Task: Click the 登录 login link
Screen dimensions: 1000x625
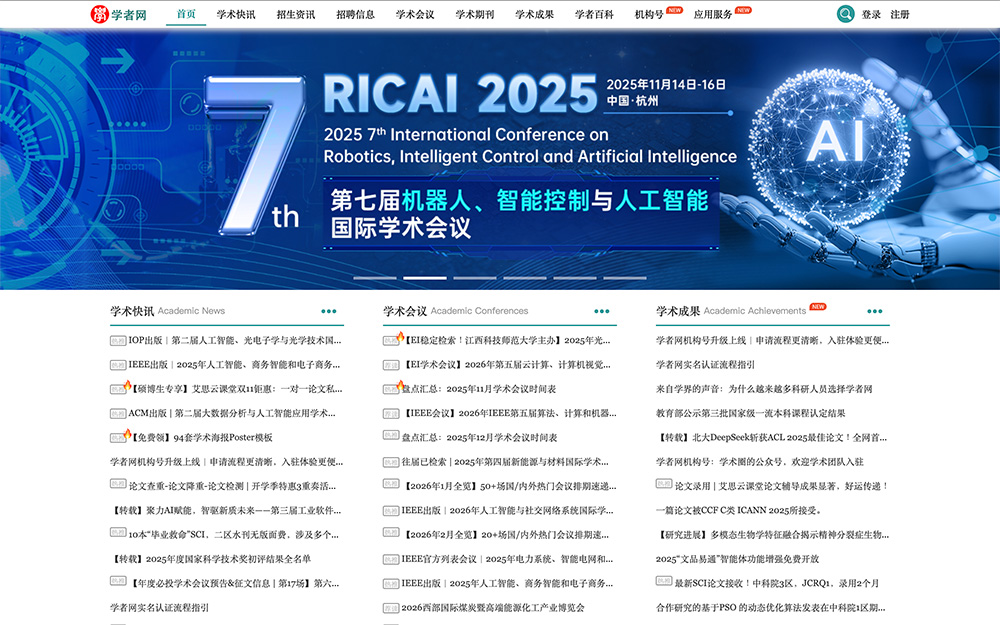Action: tap(872, 14)
